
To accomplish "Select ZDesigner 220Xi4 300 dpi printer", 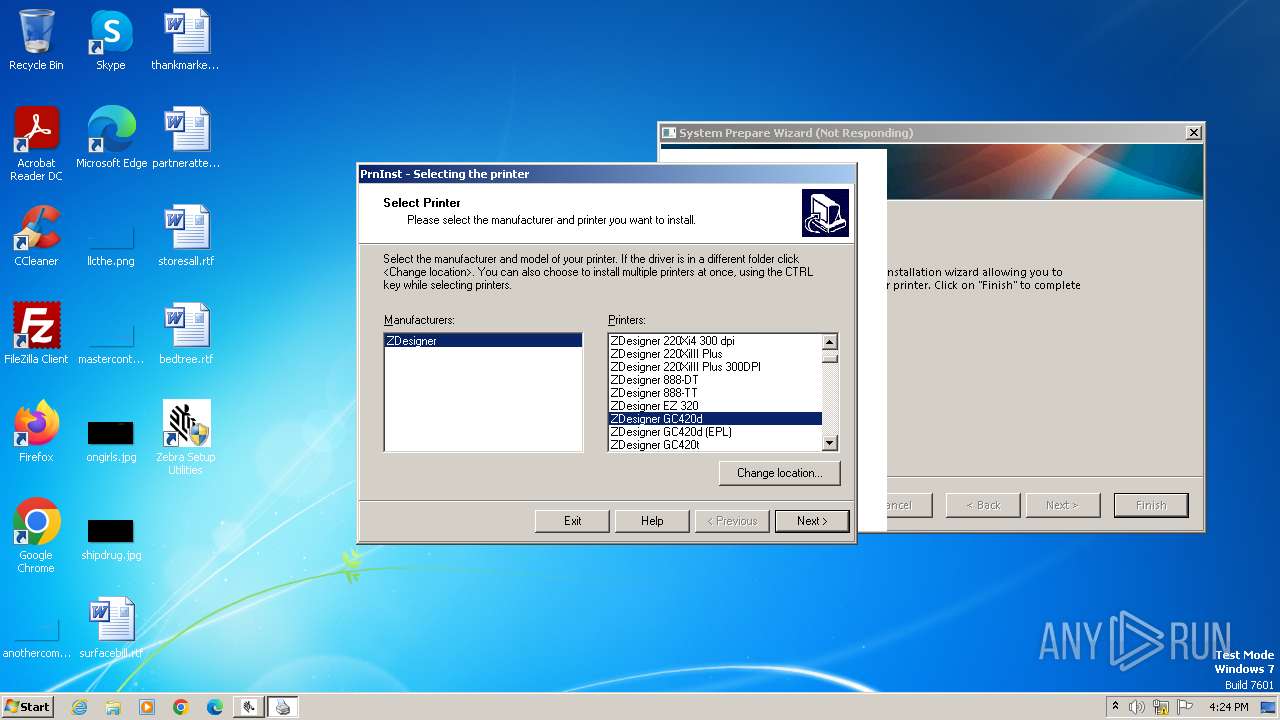I will [x=715, y=341].
